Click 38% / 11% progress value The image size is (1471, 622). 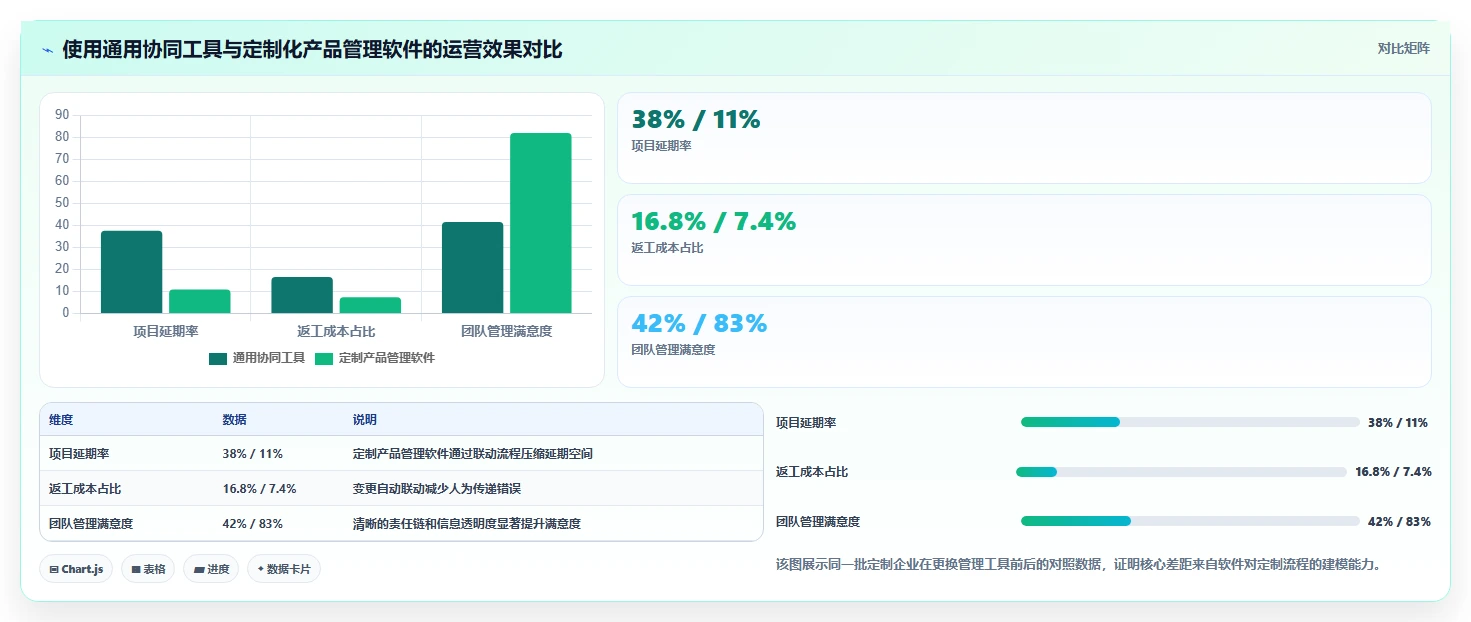click(x=1398, y=423)
